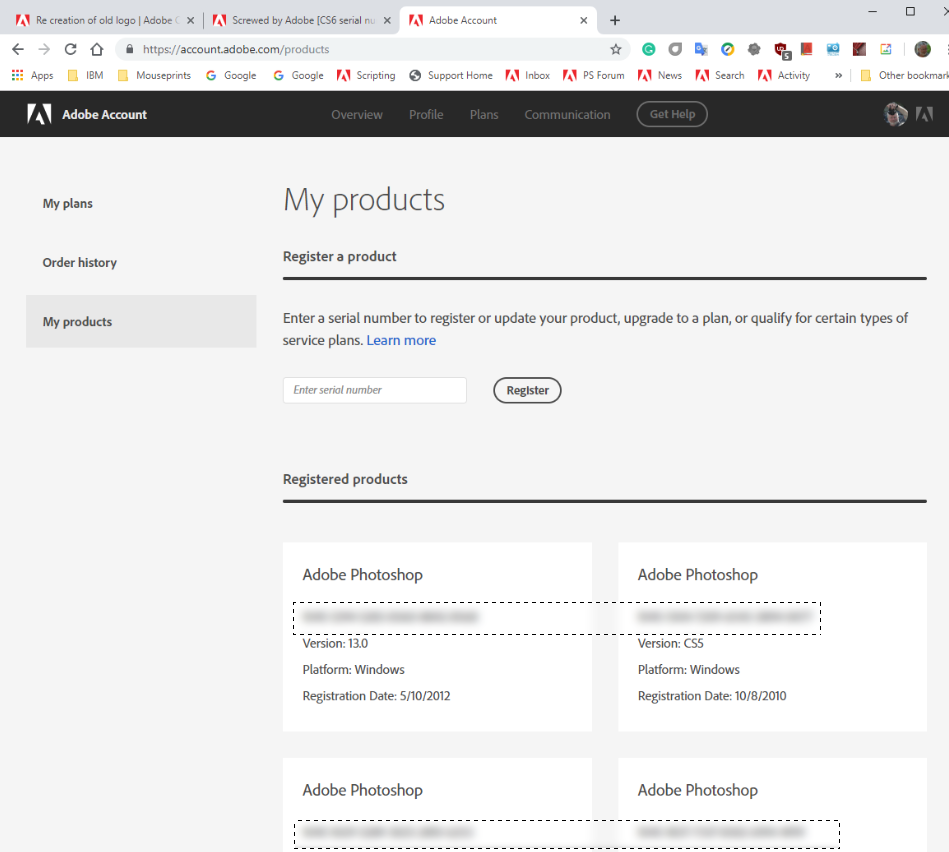
Task: Click 'Registration Date: 10/8/2010'
Action: point(712,696)
